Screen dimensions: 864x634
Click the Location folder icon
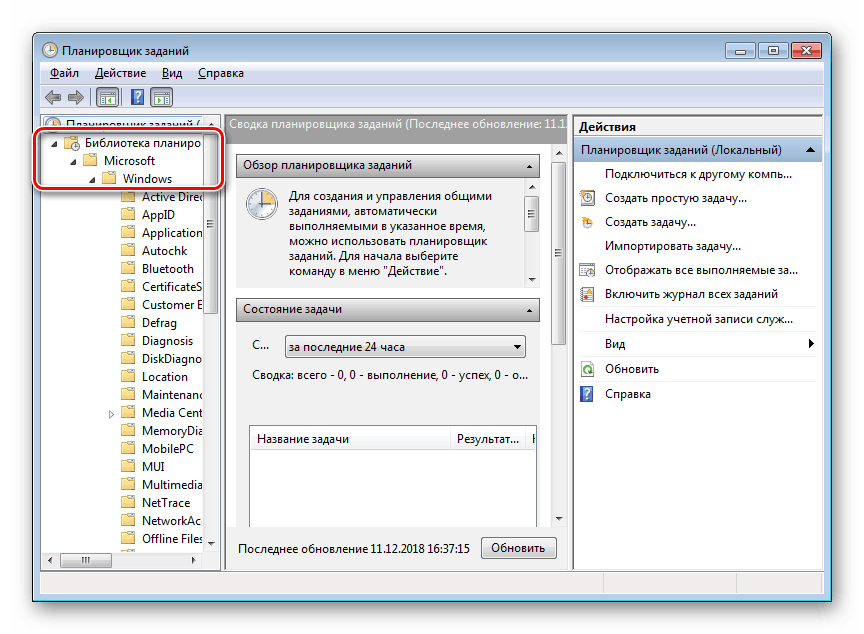click(x=128, y=376)
